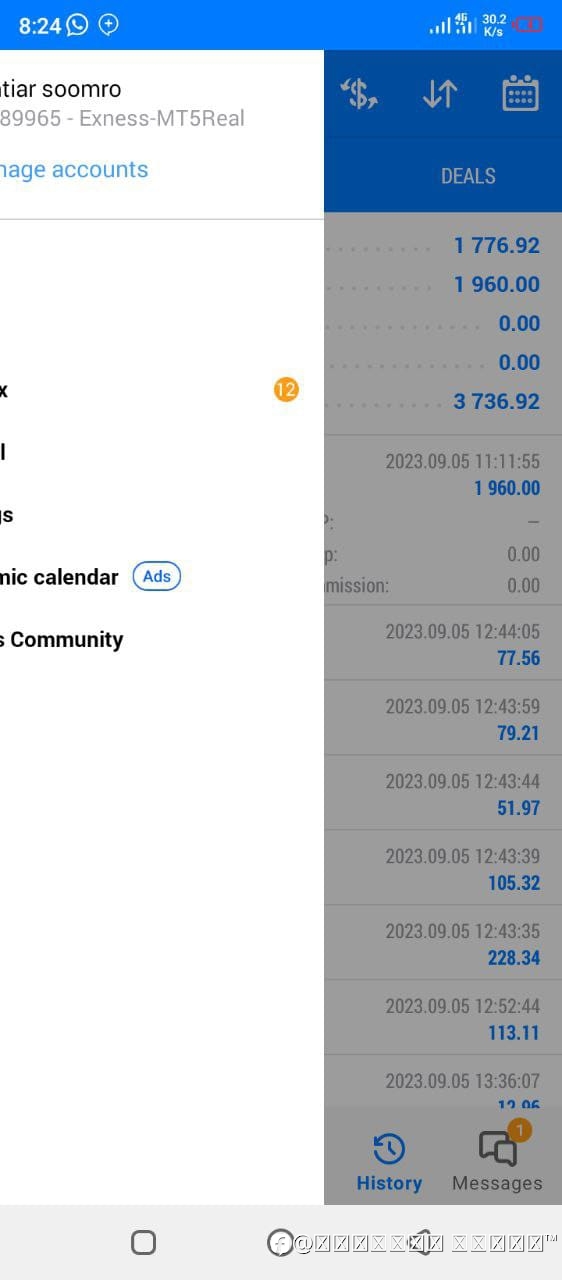The width and height of the screenshot is (562, 1280).
Task: Open the Manage accounts link
Action: tap(74, 170)
